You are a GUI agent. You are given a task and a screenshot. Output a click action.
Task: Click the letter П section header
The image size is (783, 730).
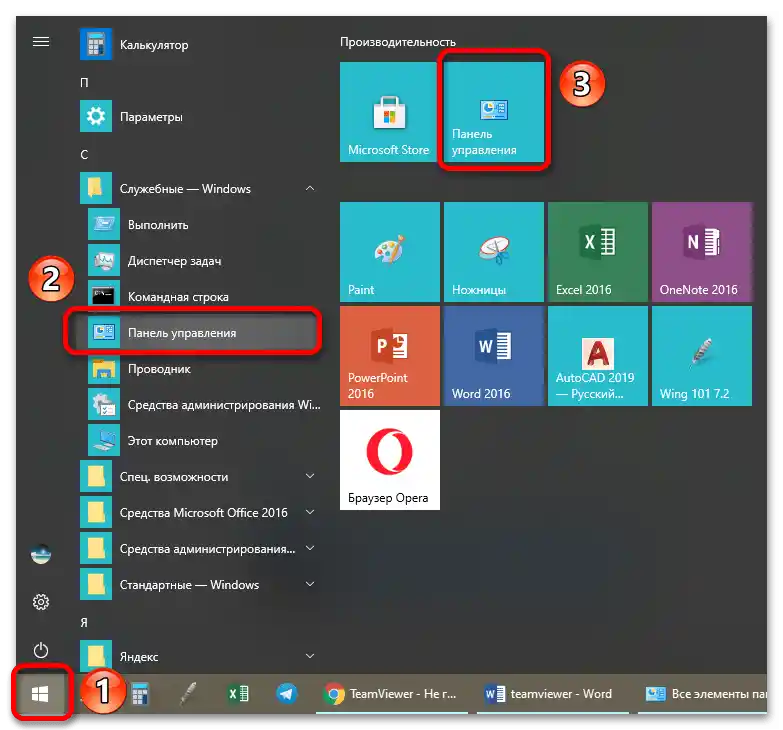click(x=84, y=82)
